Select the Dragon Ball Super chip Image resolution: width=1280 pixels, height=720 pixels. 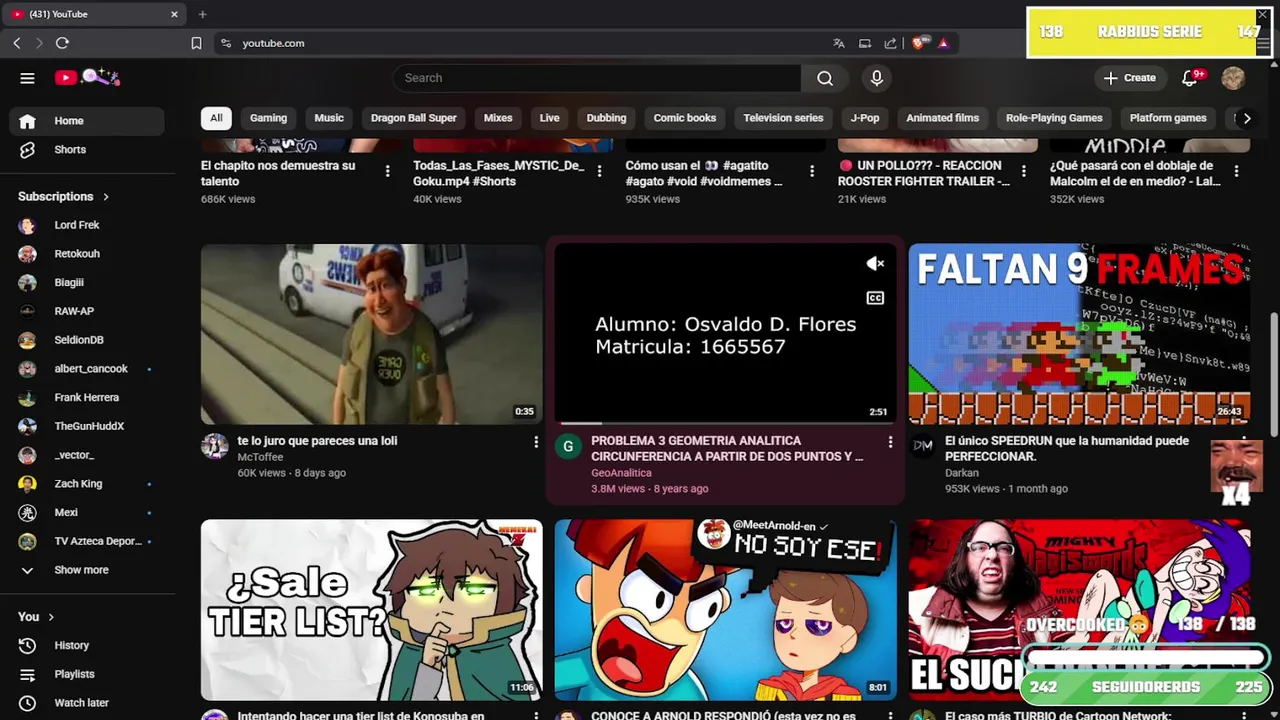[x=413, y=118]
